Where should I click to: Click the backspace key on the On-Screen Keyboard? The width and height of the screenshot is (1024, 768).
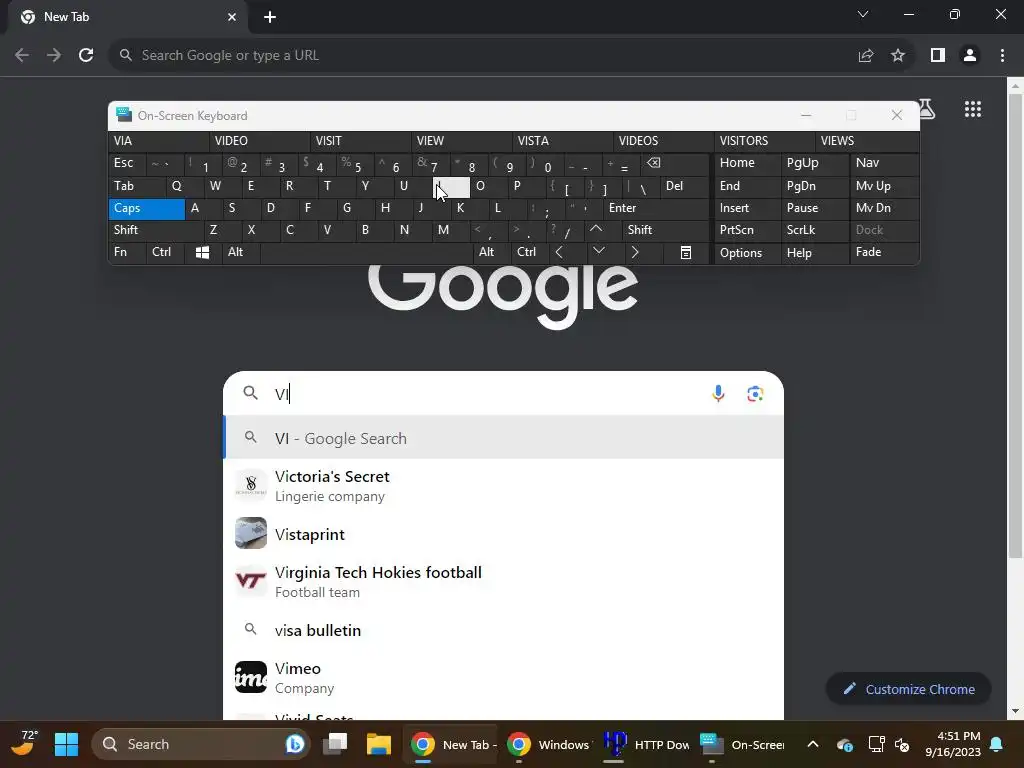653,163
